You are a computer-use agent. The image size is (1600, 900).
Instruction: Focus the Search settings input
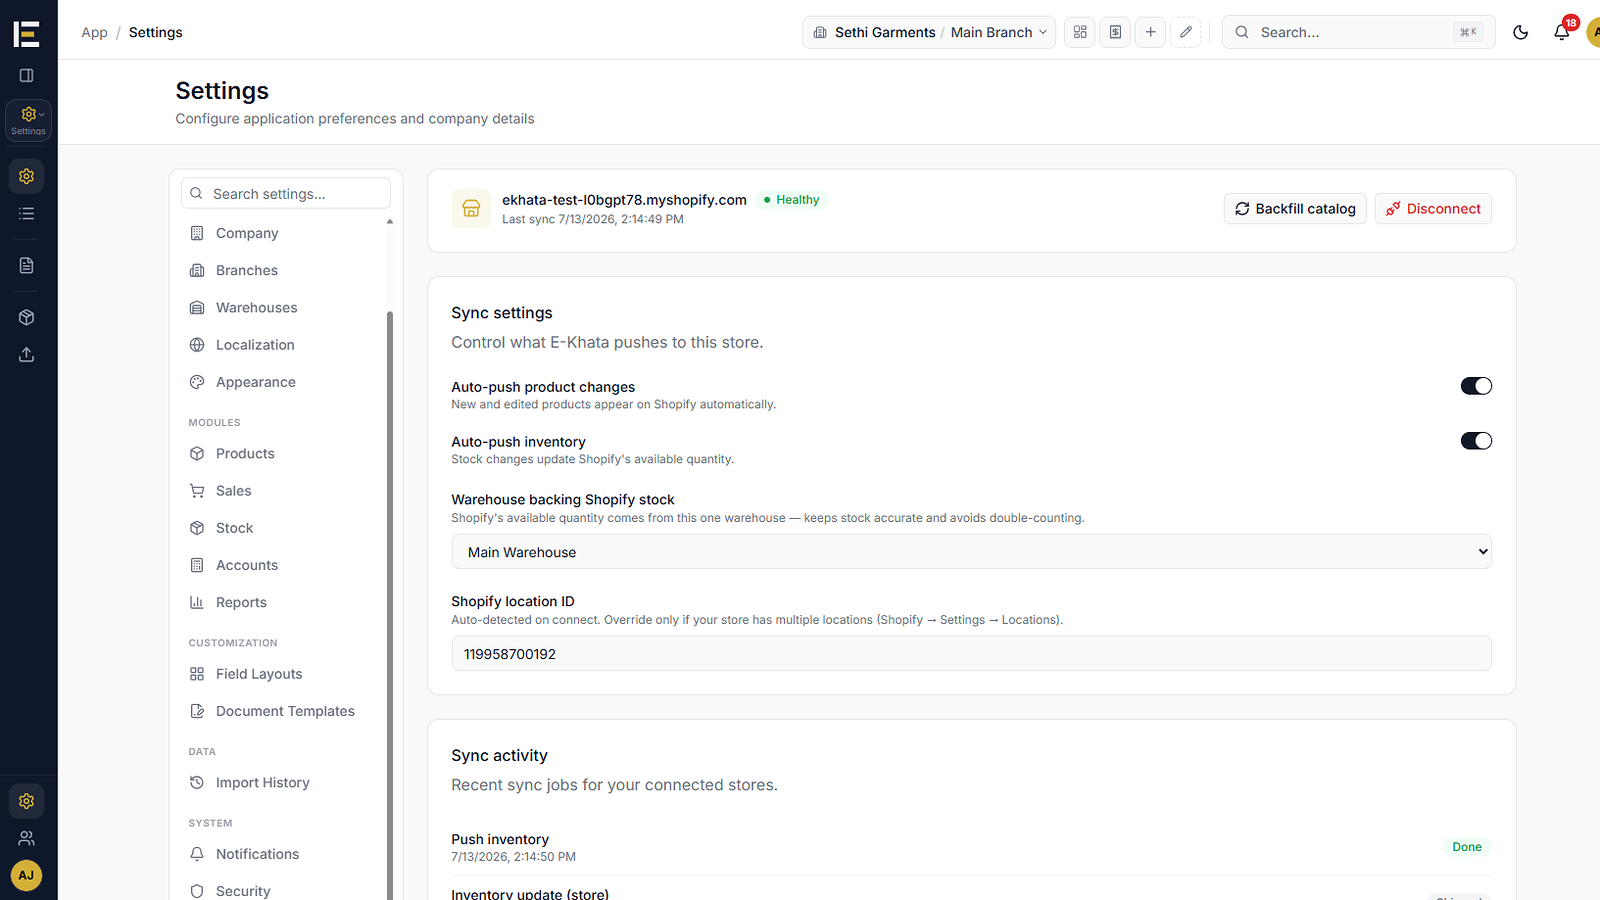(x=286, y=193)
